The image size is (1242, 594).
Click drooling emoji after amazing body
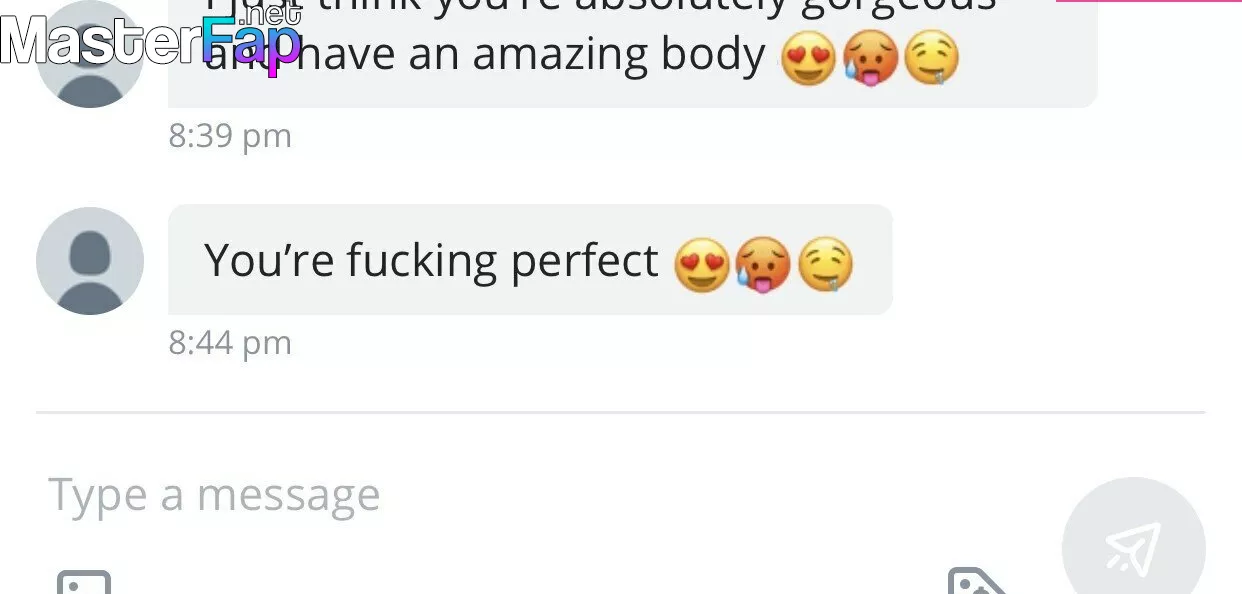pyautogui.click(x=931, y=58)
